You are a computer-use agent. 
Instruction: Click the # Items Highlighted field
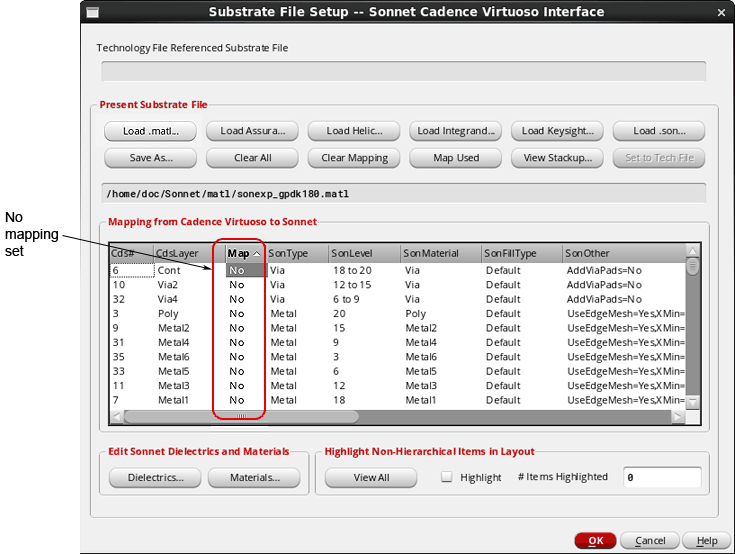tap(662, 477)
